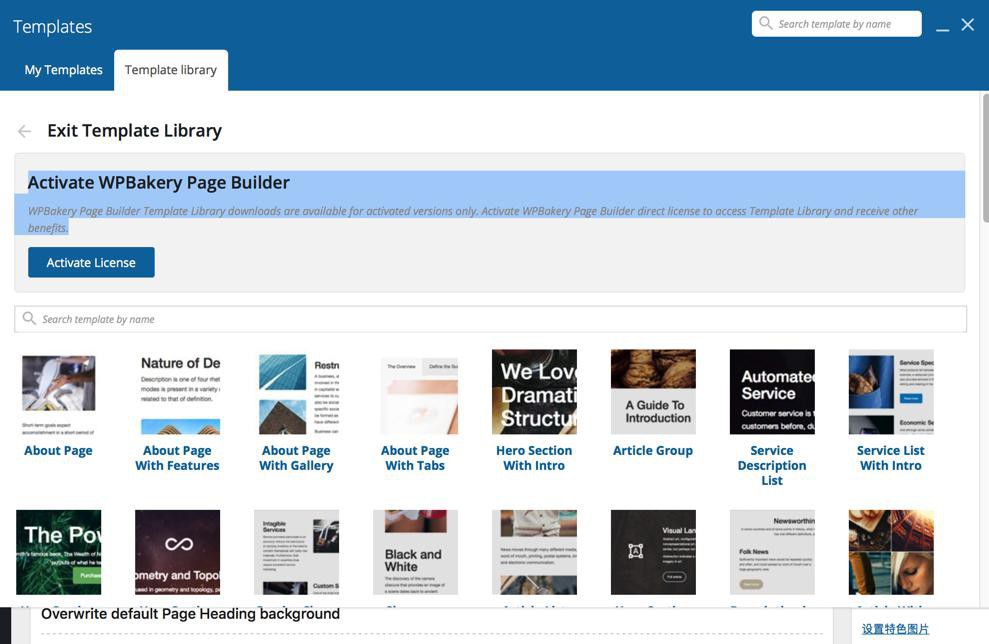Screen dimensions: 989x644
Task: Minimize the Templates panel
Action: pos(942,28)
